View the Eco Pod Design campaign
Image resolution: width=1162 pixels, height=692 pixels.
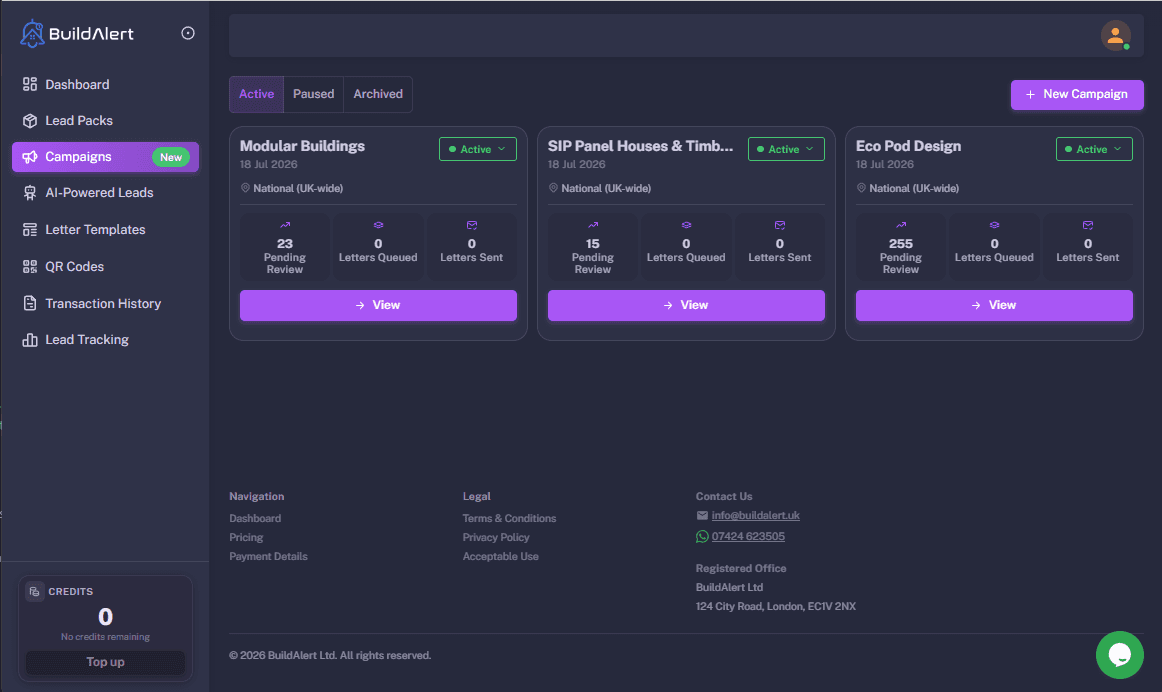pos(994,305)
